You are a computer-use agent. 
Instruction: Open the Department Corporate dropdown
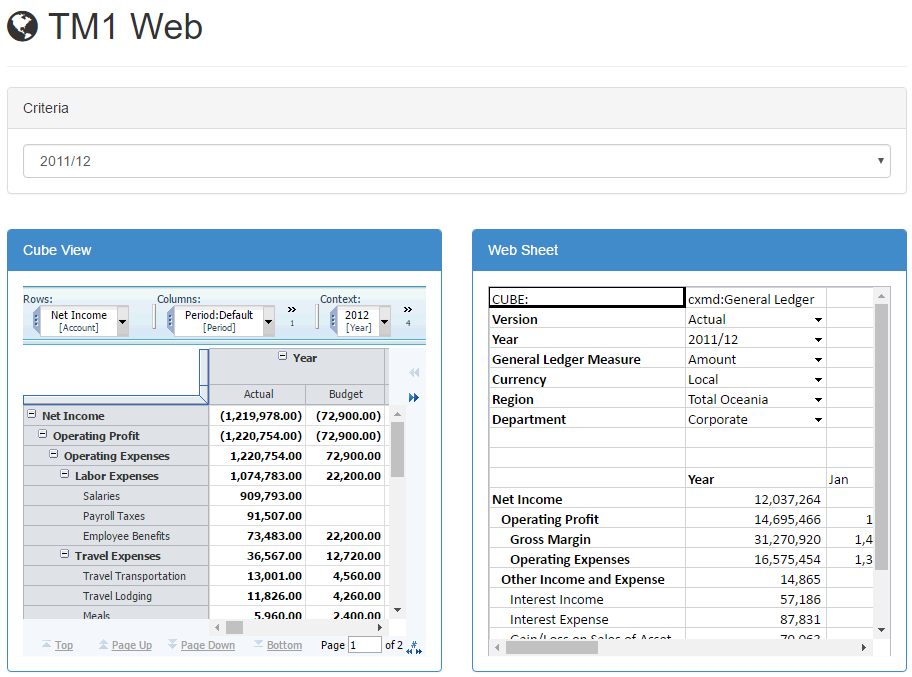(818, 420)
